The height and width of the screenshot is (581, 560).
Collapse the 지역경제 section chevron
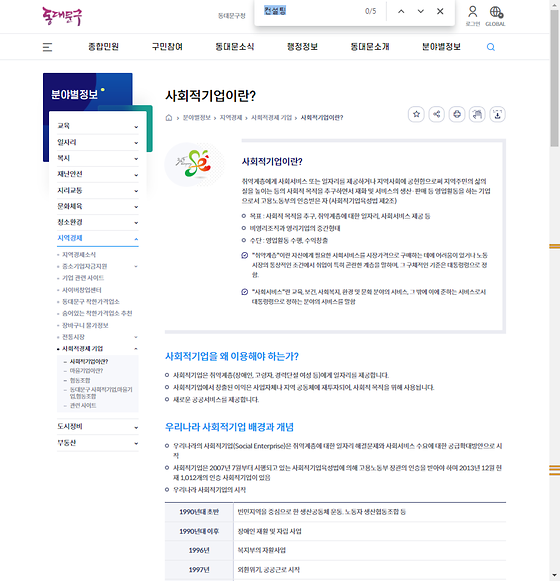(136, 239)
